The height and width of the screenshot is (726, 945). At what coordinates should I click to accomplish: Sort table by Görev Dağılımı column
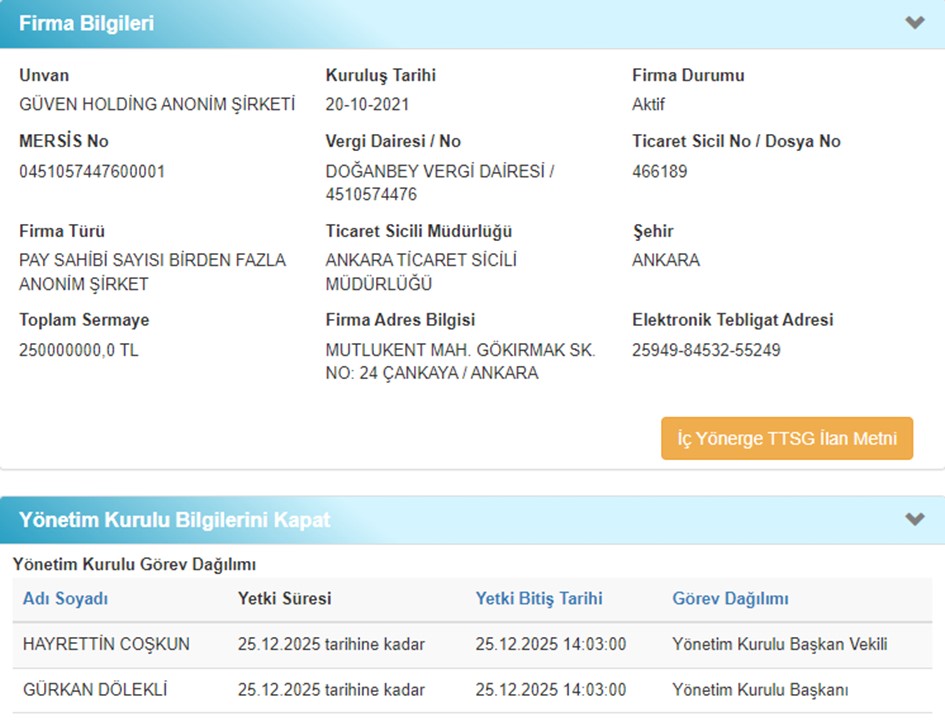click(x=730, y=598)
